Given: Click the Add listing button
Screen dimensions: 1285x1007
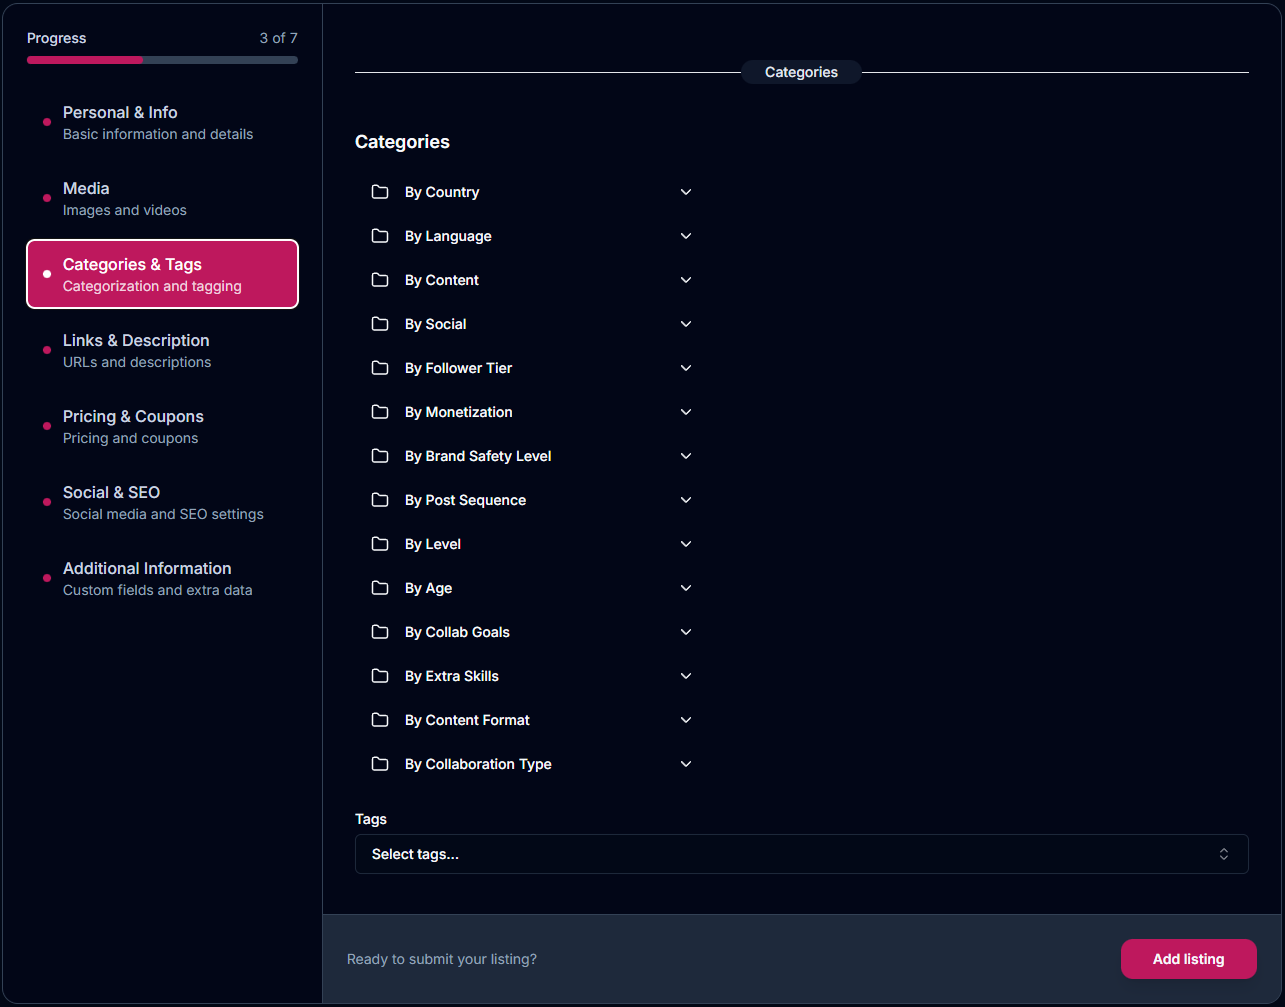Looking at the screenshot, I should point(1188,958).
